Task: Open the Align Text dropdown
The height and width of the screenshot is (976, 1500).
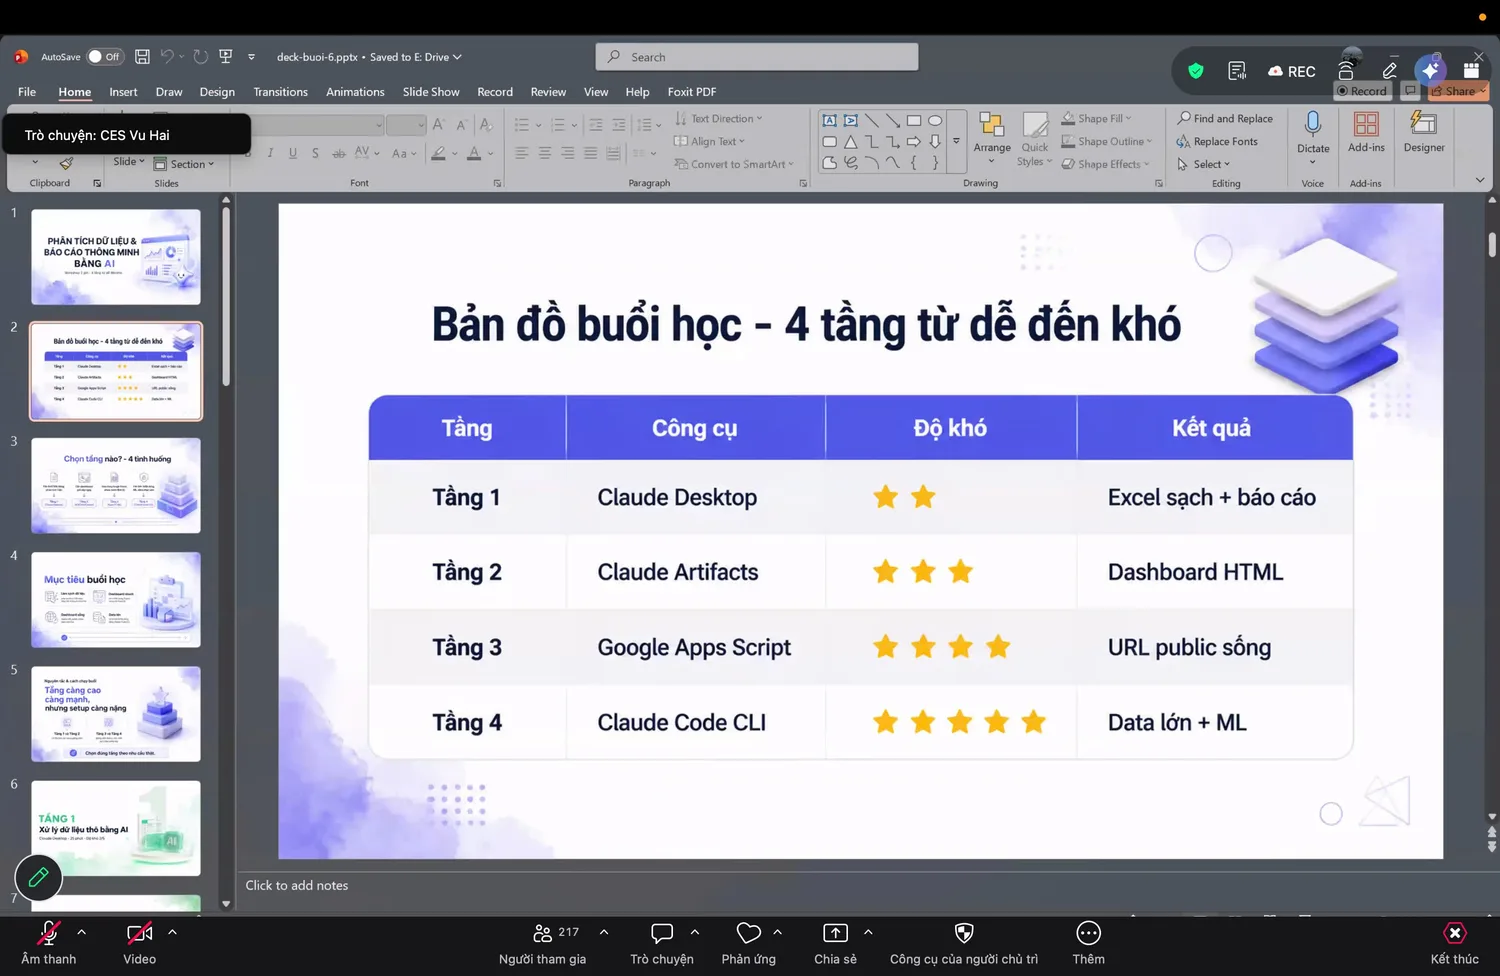Action: (x=710, y=141)
